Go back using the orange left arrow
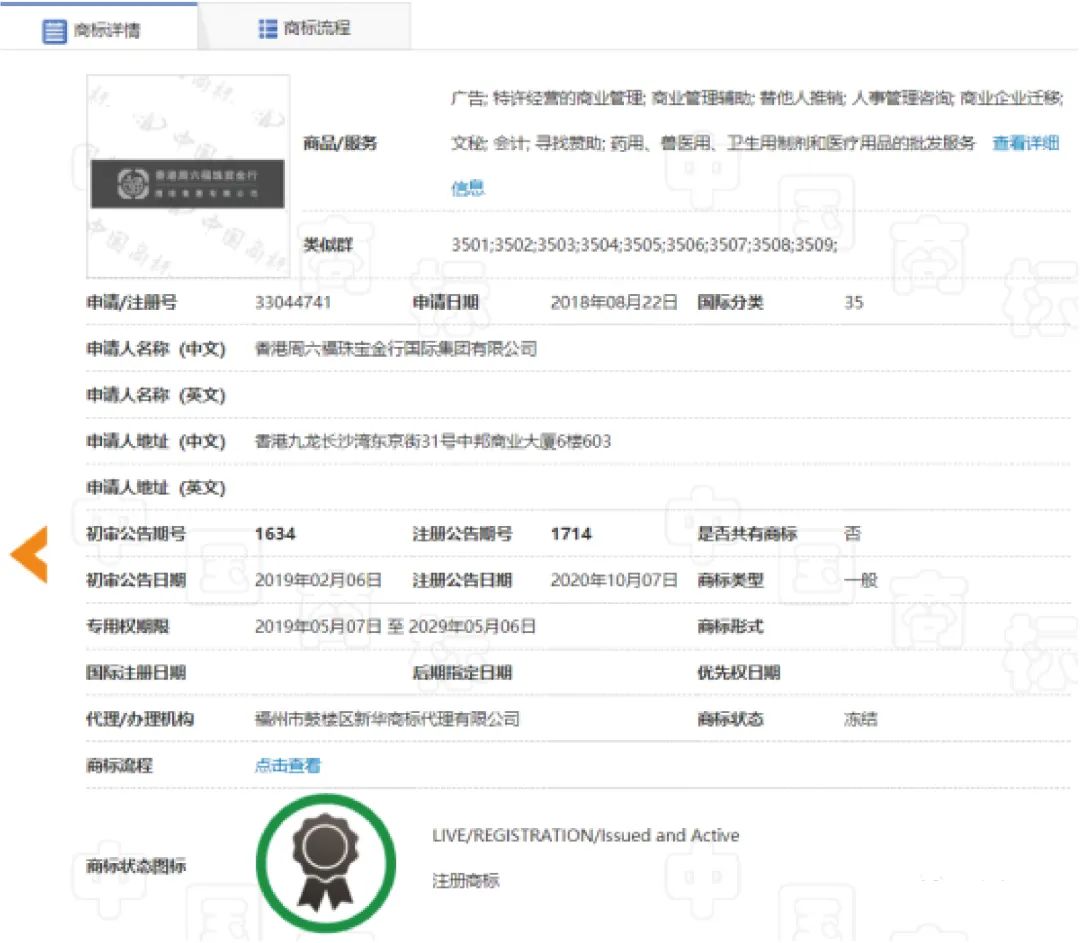Viewport: 1080px width, 943px height. tap(30, 555)
